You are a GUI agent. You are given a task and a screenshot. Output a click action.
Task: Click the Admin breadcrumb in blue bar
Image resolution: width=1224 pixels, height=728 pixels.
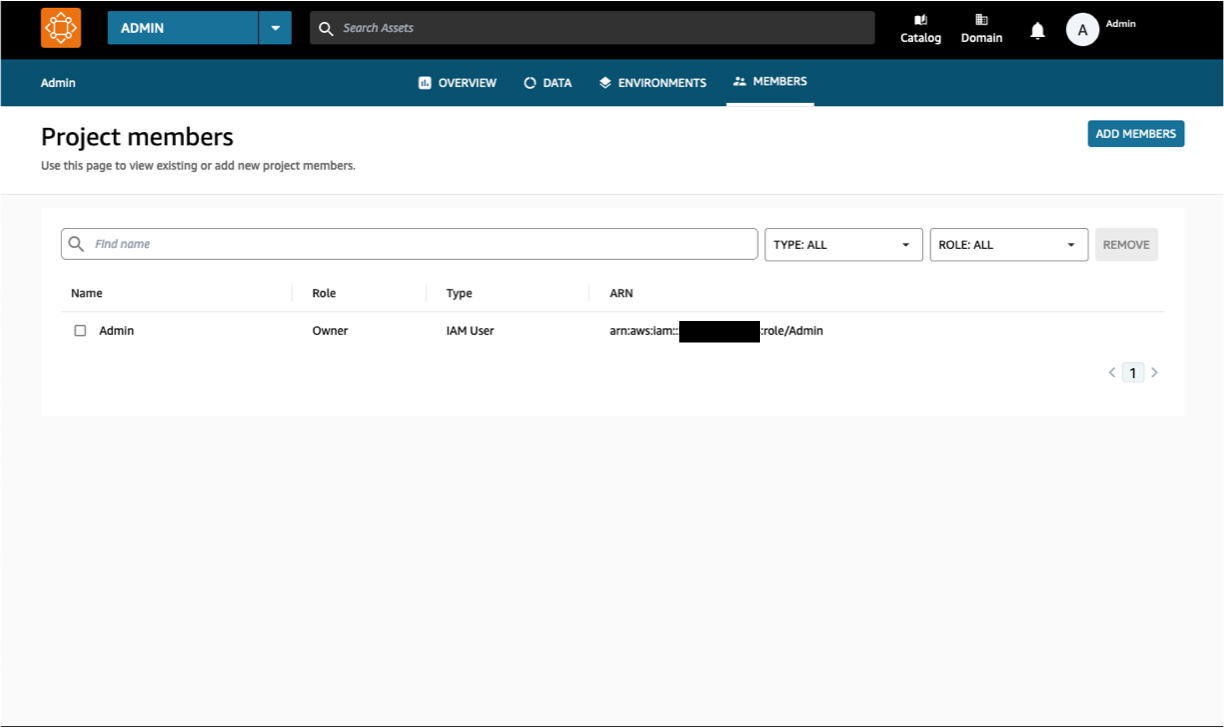pyautogui.click(x=58, y=83)
